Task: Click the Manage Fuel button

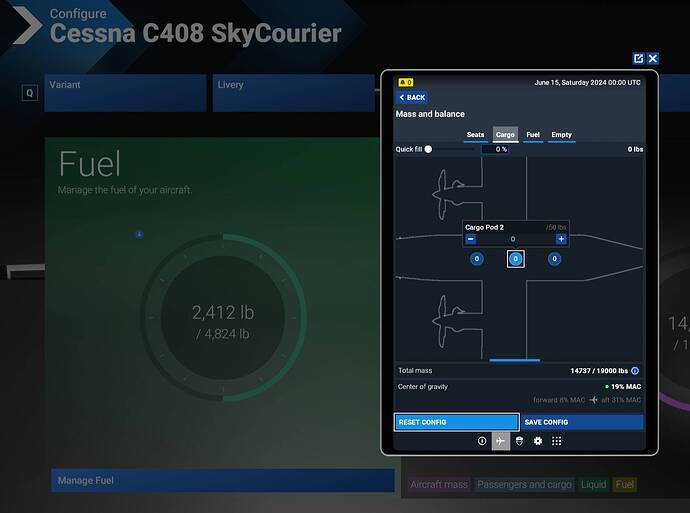Action: (x=223, y=480)
